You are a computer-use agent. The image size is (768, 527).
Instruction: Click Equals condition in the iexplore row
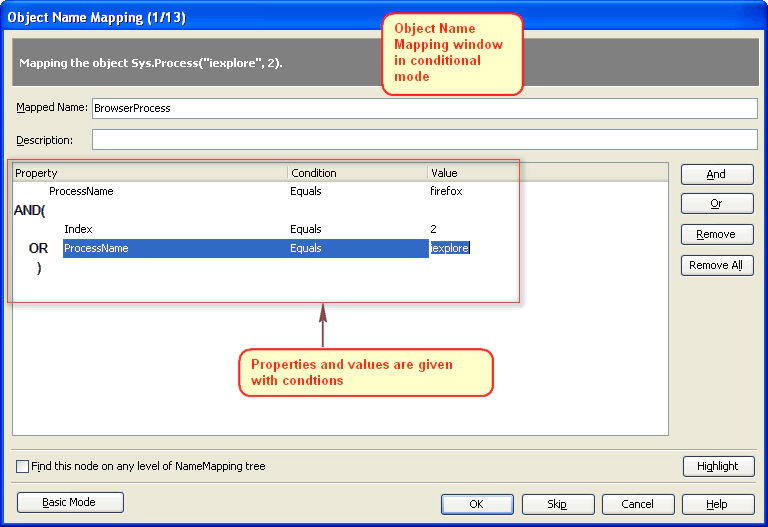306,248
